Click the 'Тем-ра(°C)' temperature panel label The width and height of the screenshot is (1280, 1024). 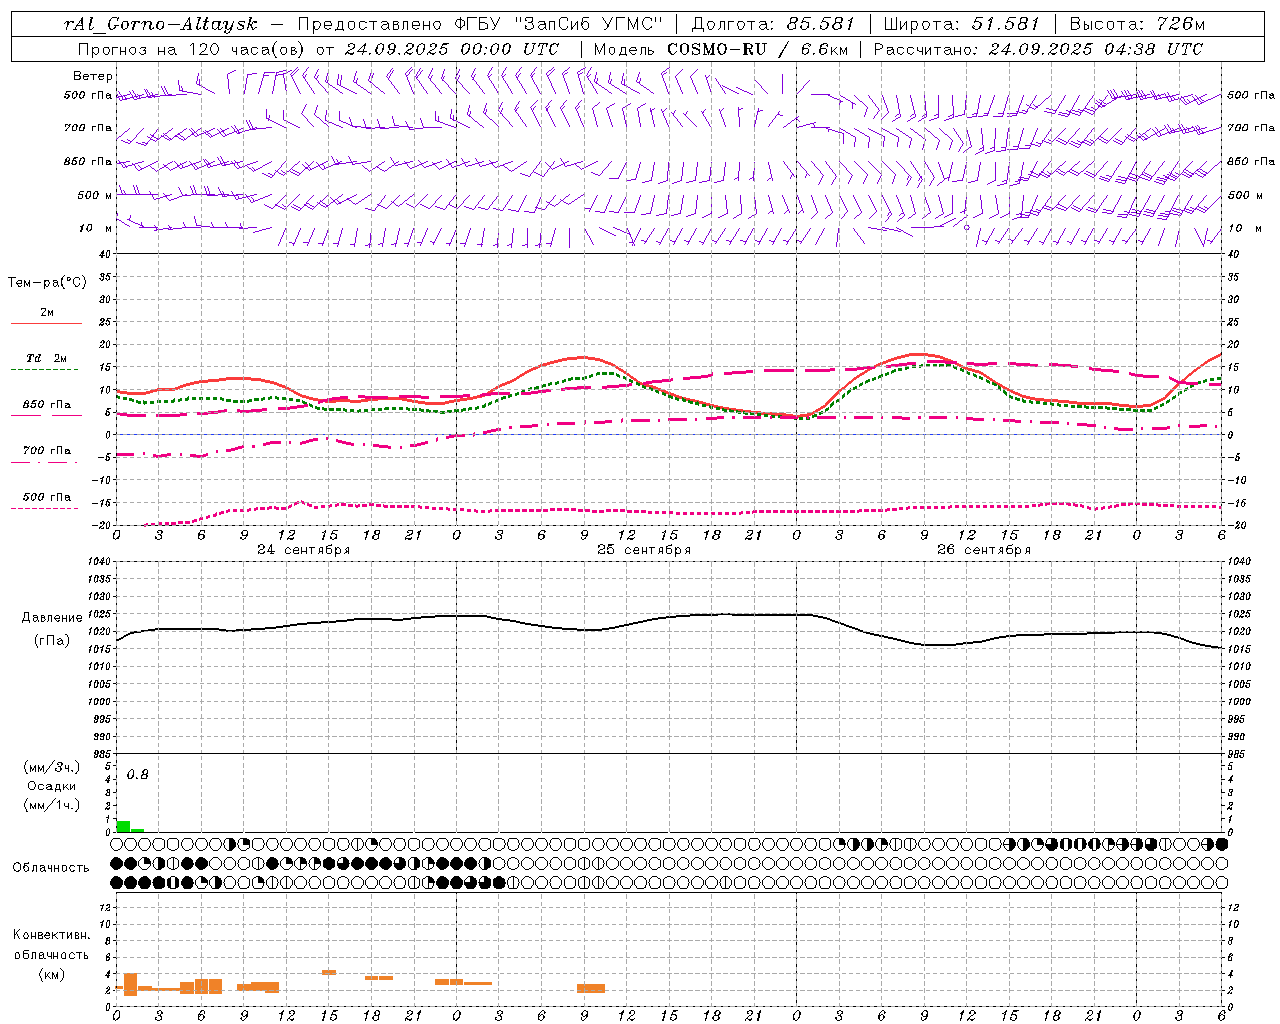(x=47, y=282)
